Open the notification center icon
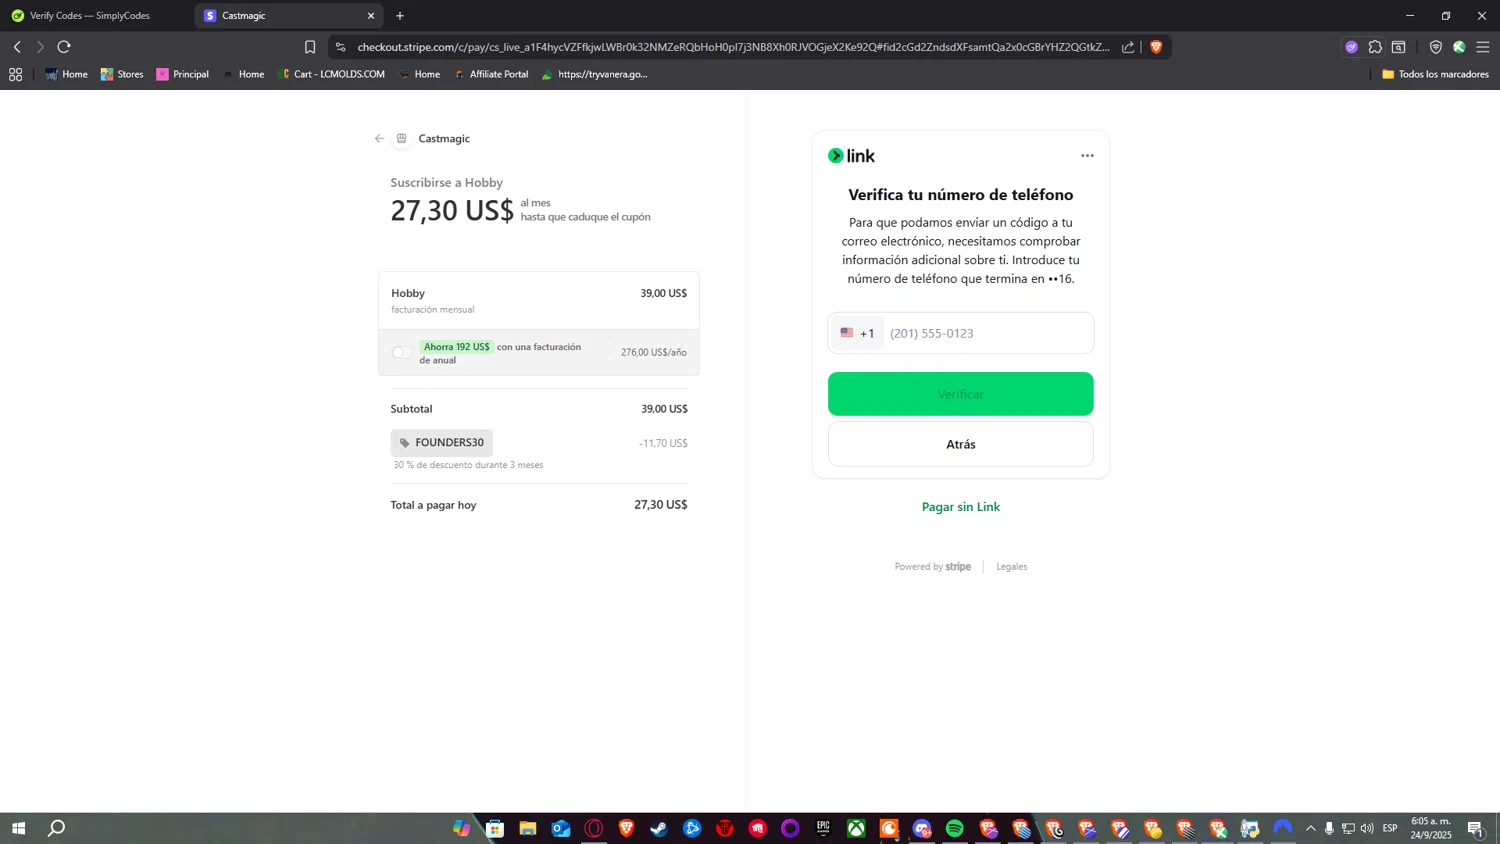Image resolution: width=1500 pixels, height=844 pixels. pos(1475,828)
